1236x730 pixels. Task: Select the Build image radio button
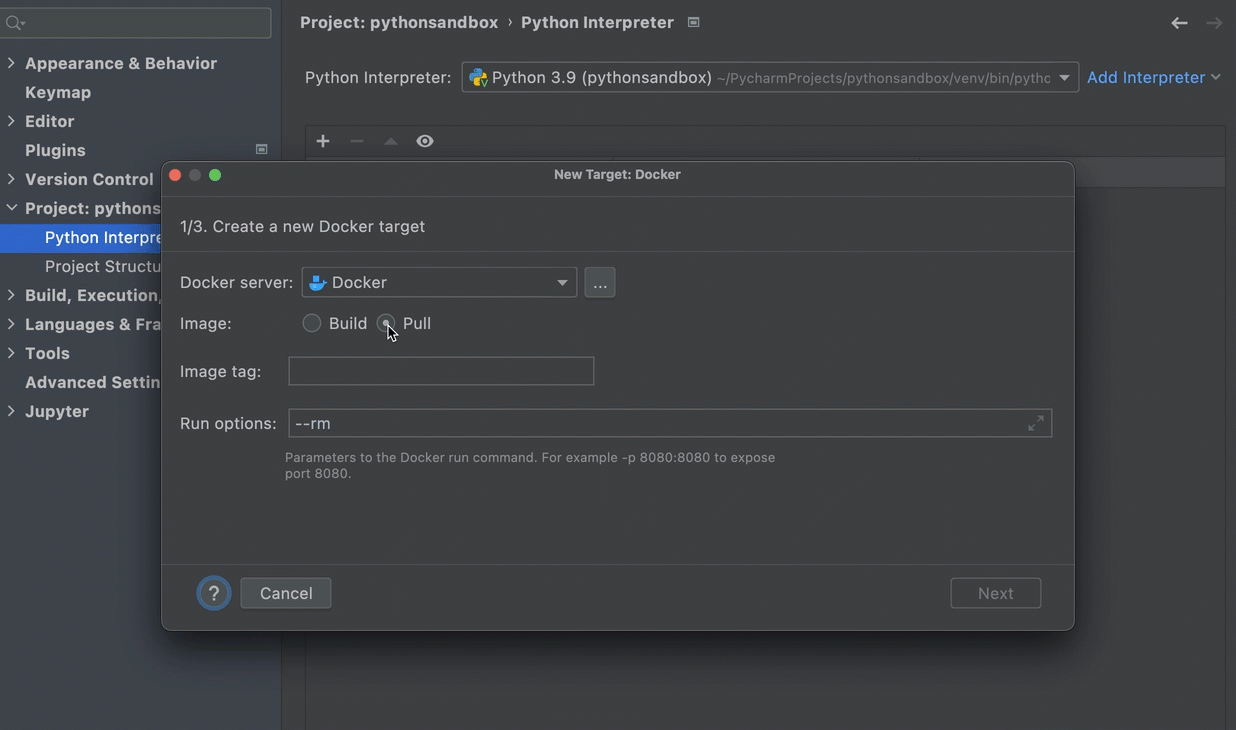coord(312,323)
